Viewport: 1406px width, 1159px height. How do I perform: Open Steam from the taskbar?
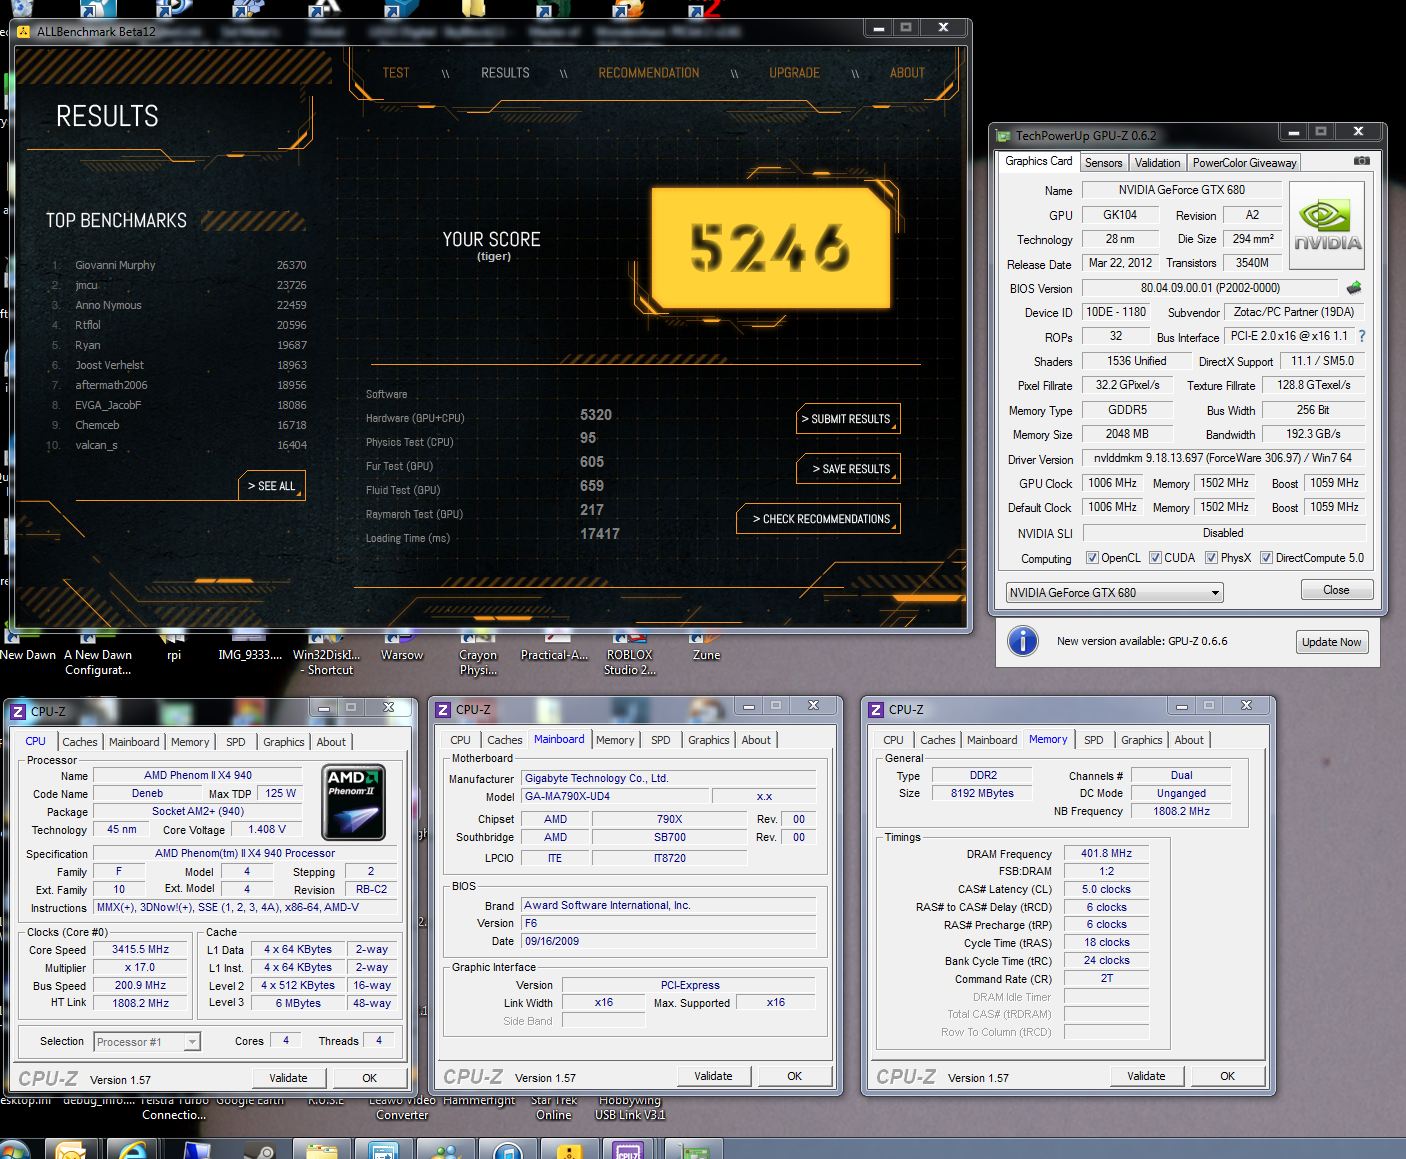tap(260, 1150)
